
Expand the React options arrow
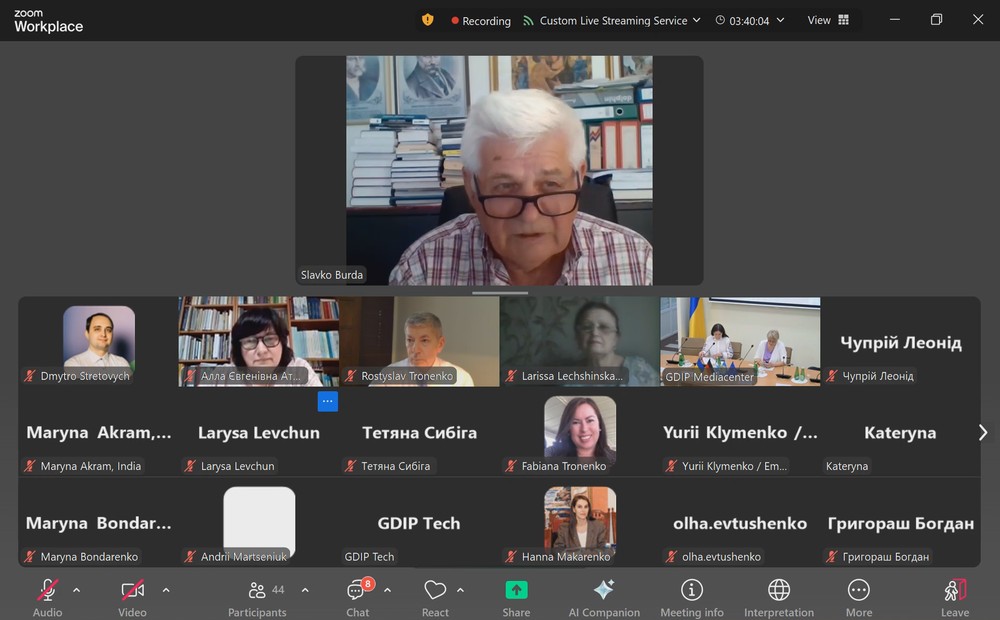(460, 590)
